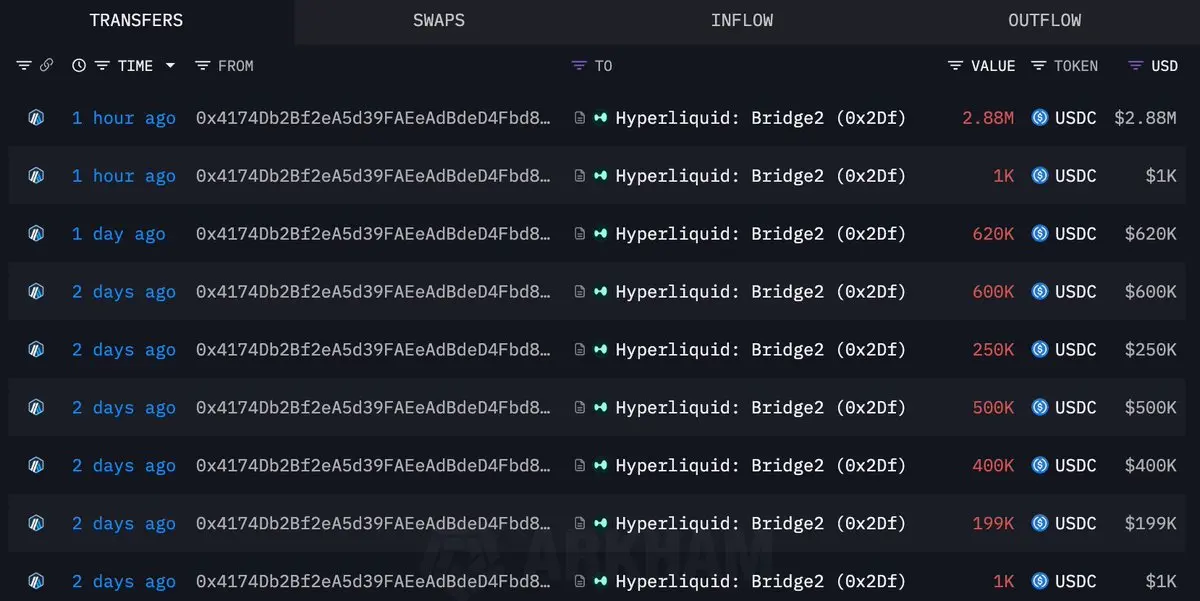Open Hyperliquid: Bridge2 in the 400K row
Screen dimensions: 1200x601
pyautogui.click(x=760, y=466)
